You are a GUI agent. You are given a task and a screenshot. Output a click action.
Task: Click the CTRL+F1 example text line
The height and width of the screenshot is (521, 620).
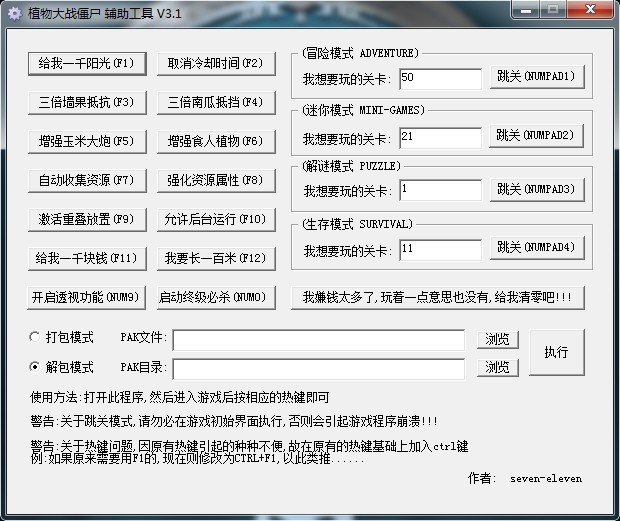coord(197,459)
